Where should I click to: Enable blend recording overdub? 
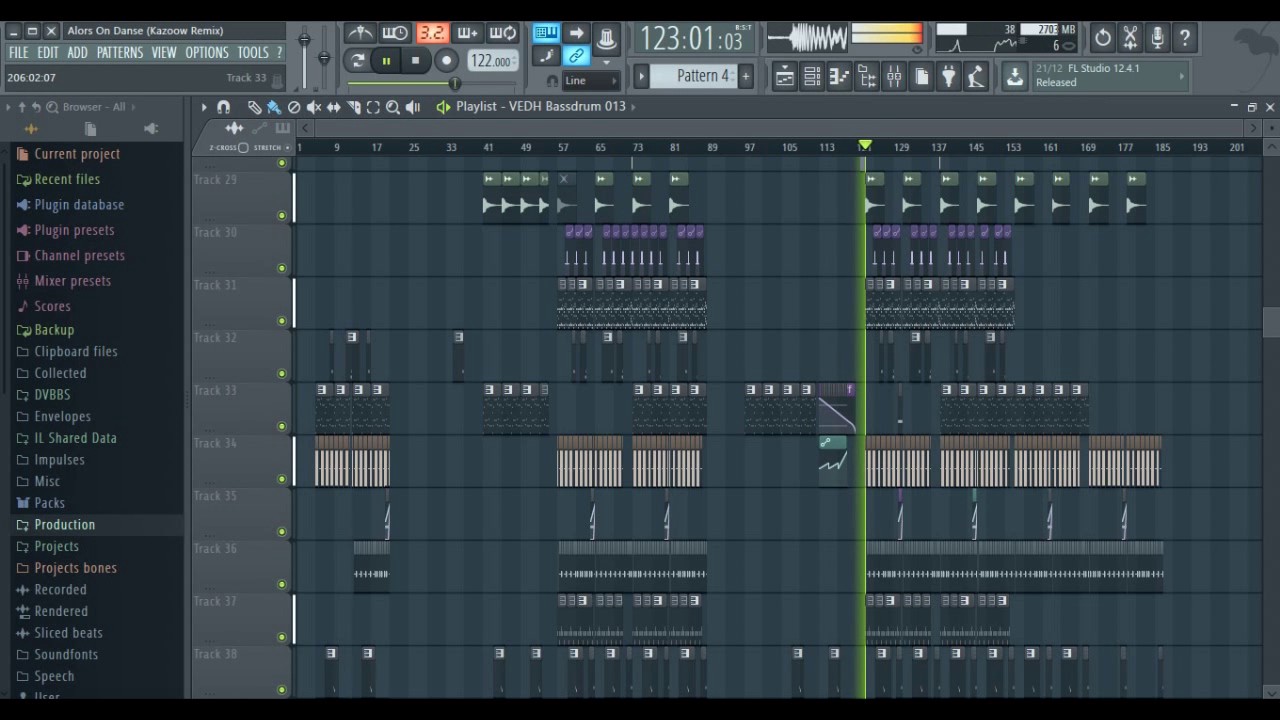coord(467,33)
